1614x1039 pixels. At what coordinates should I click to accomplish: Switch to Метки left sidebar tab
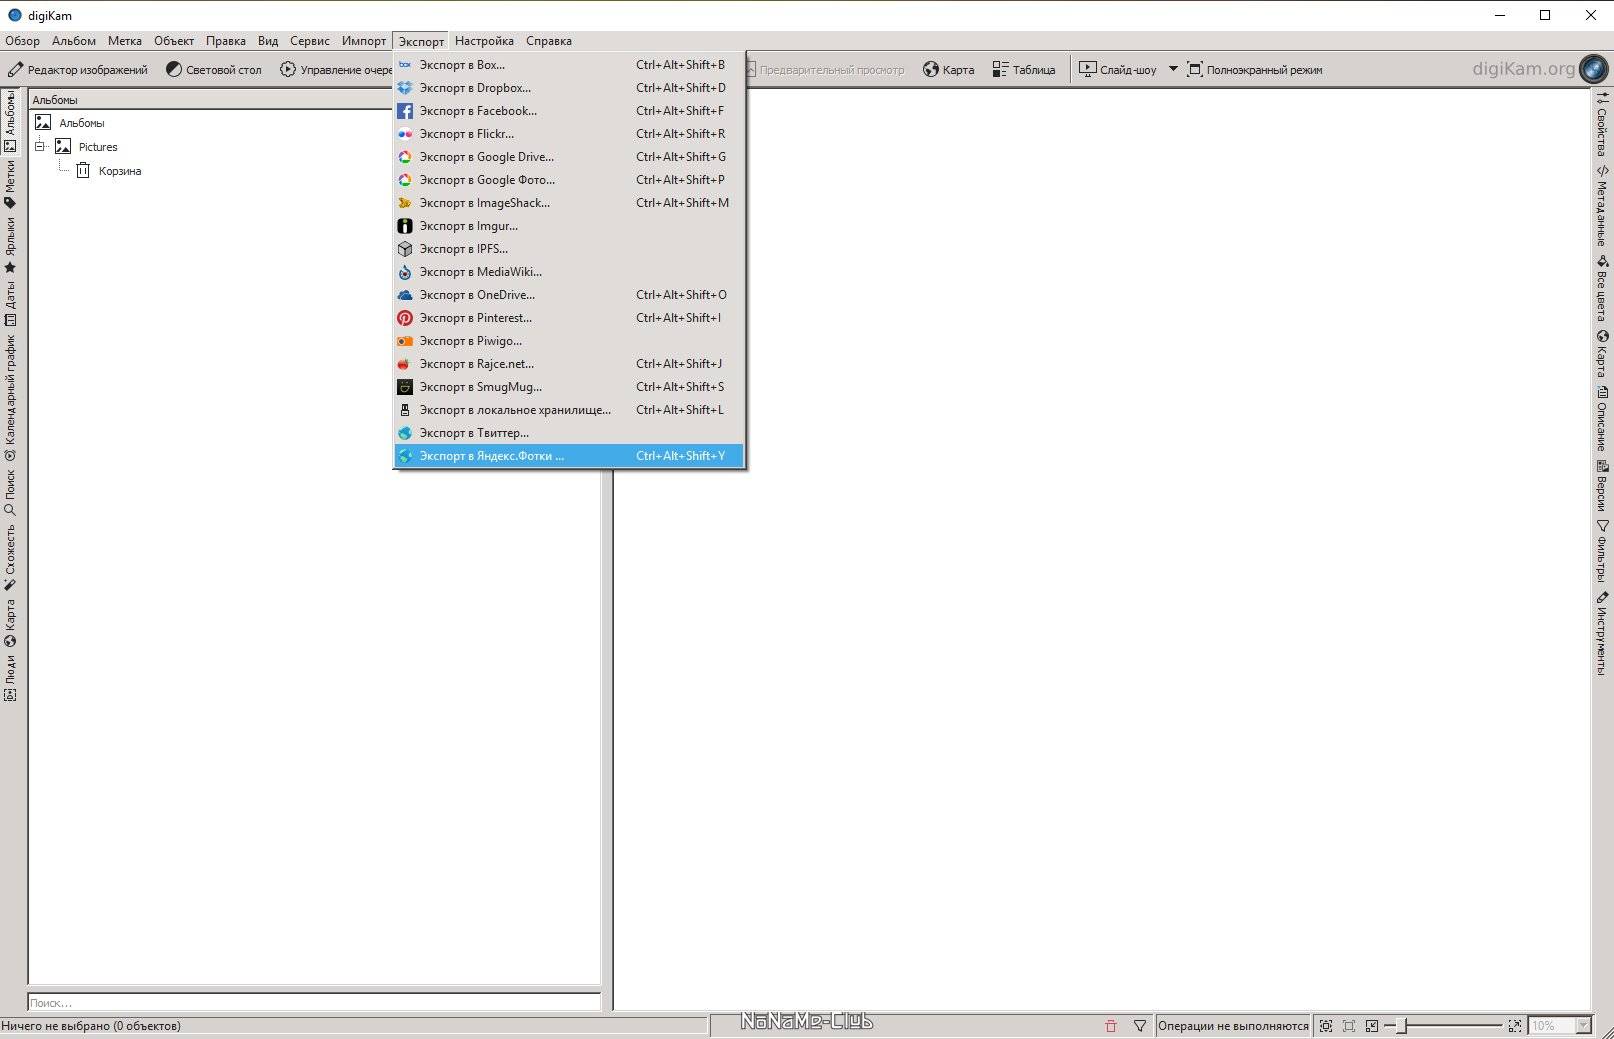click(x=10, y=185)
